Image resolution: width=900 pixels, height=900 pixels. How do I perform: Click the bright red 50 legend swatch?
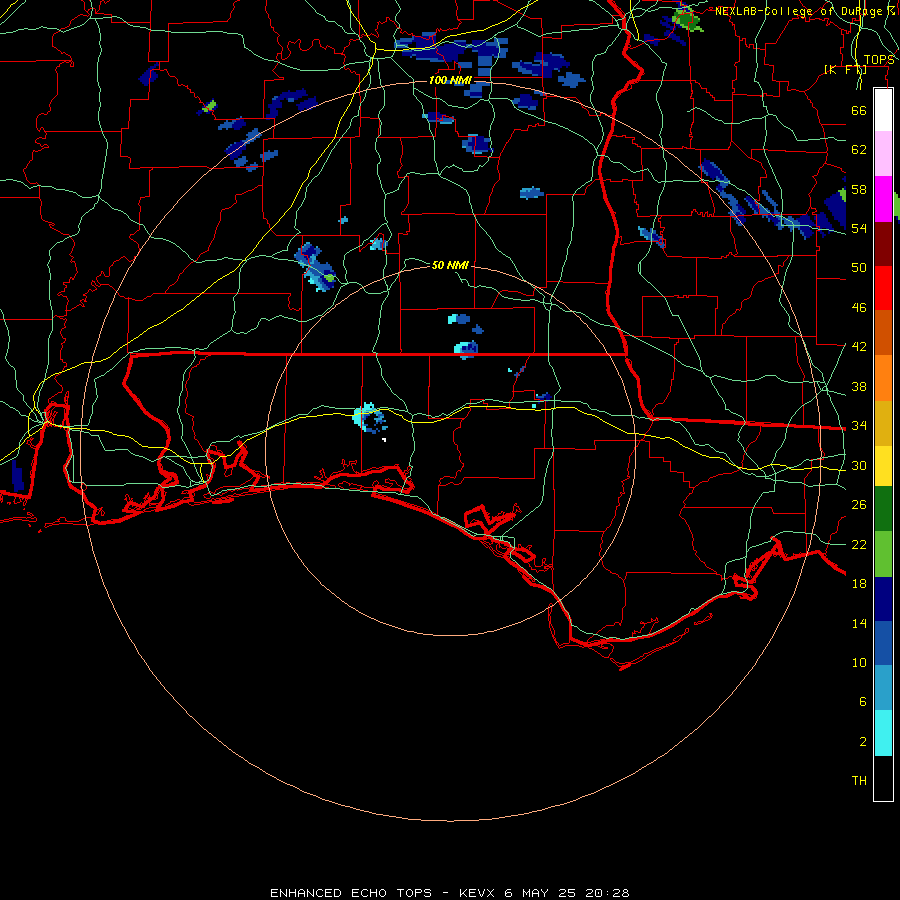883,288
